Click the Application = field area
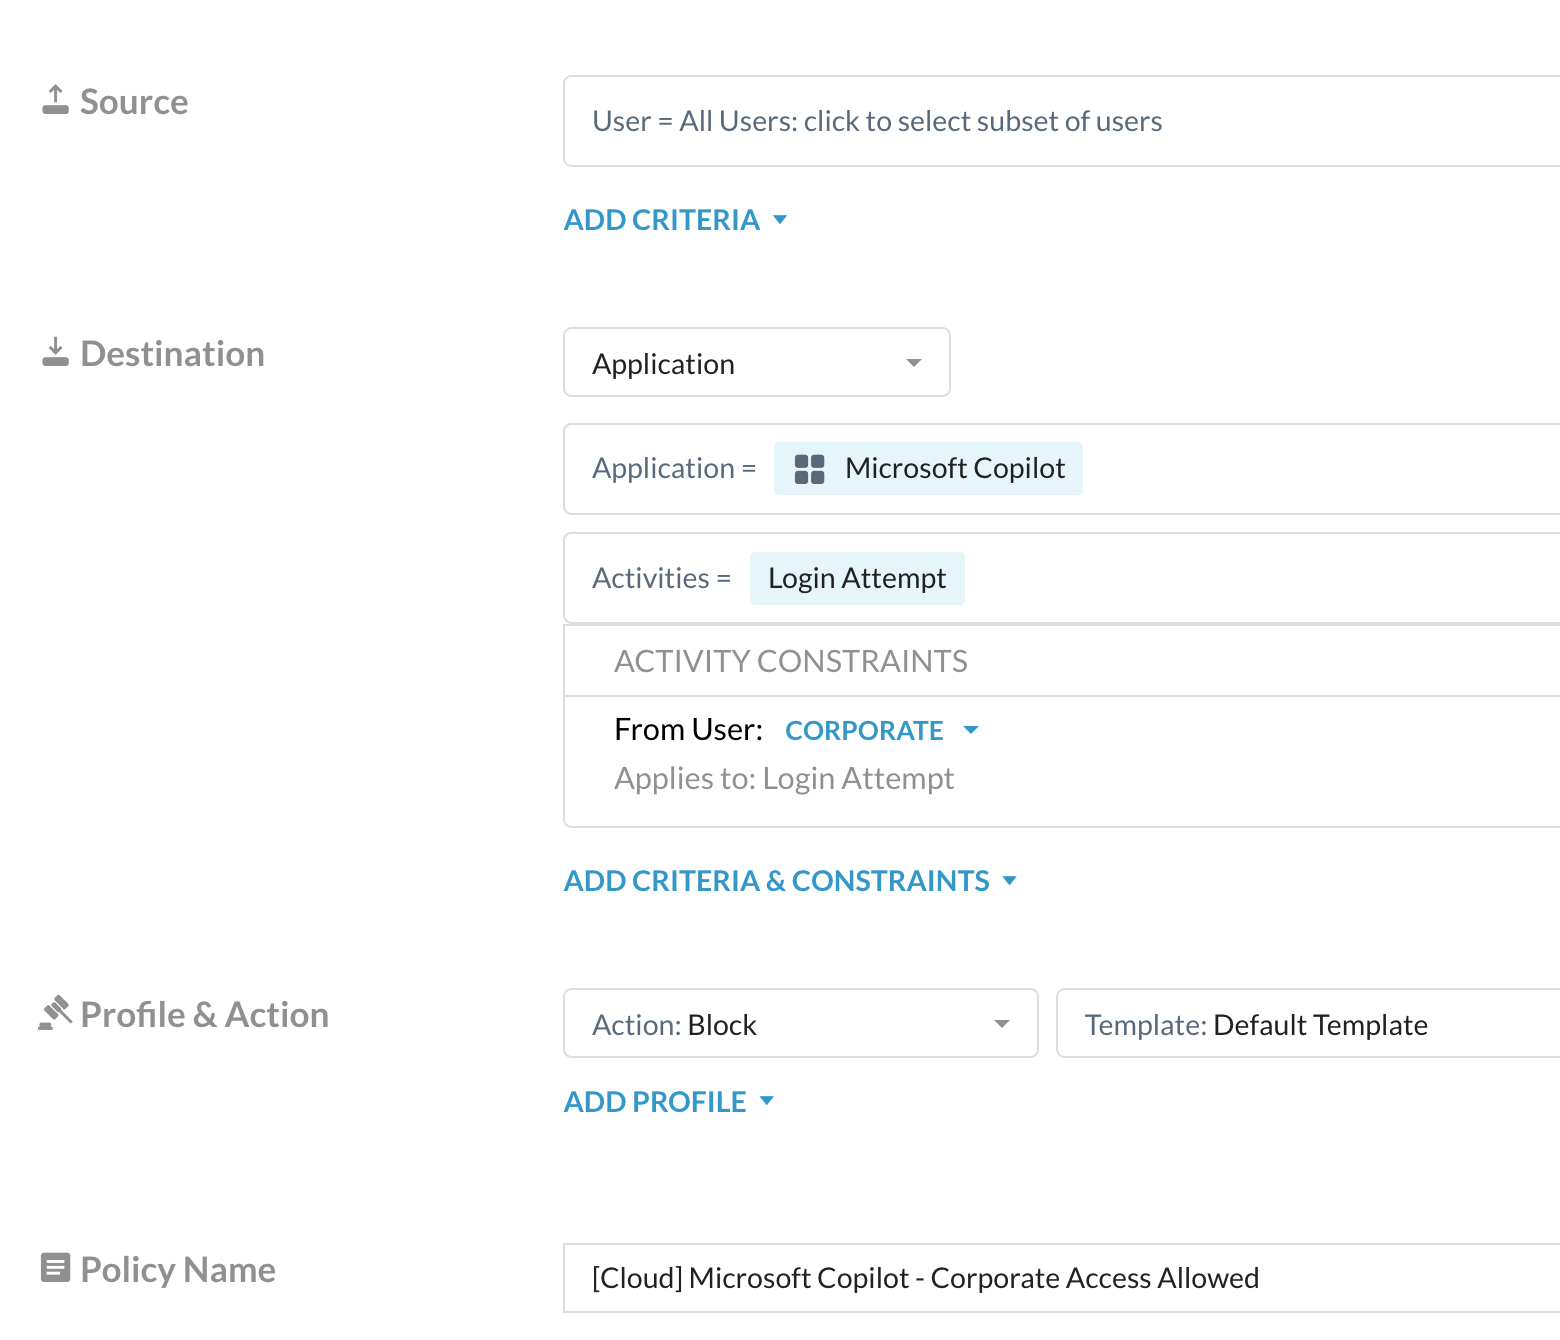 [1062, 469]
